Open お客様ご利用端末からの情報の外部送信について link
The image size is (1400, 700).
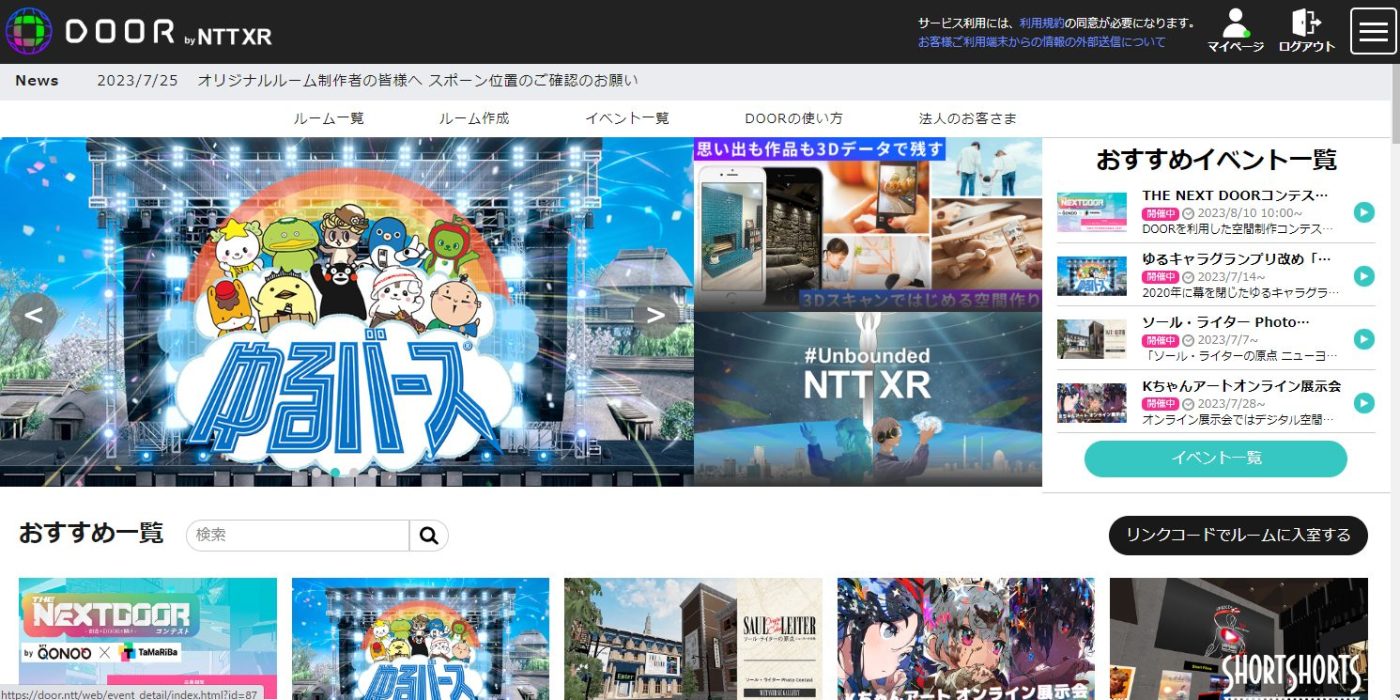[1042, 42]
